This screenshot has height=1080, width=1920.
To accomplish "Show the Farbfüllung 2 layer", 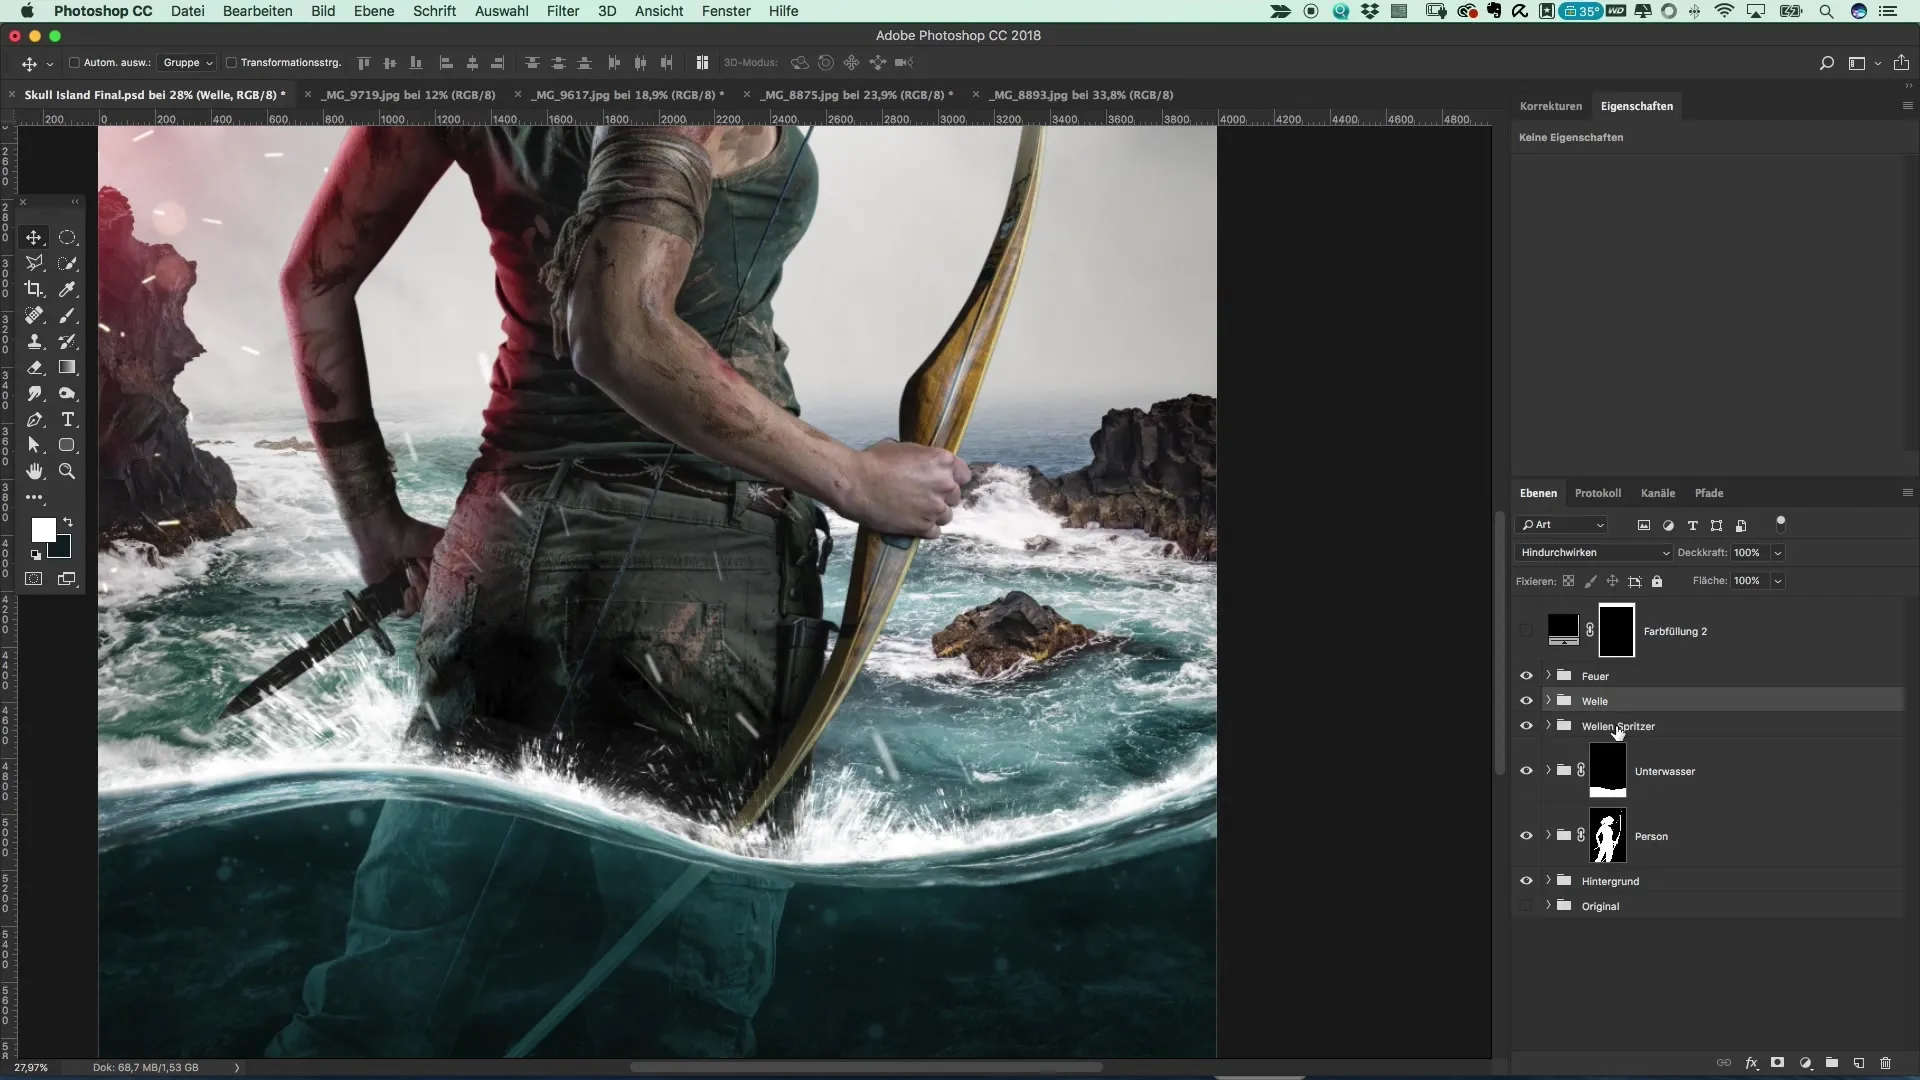I will click(x=1526, y=631).
